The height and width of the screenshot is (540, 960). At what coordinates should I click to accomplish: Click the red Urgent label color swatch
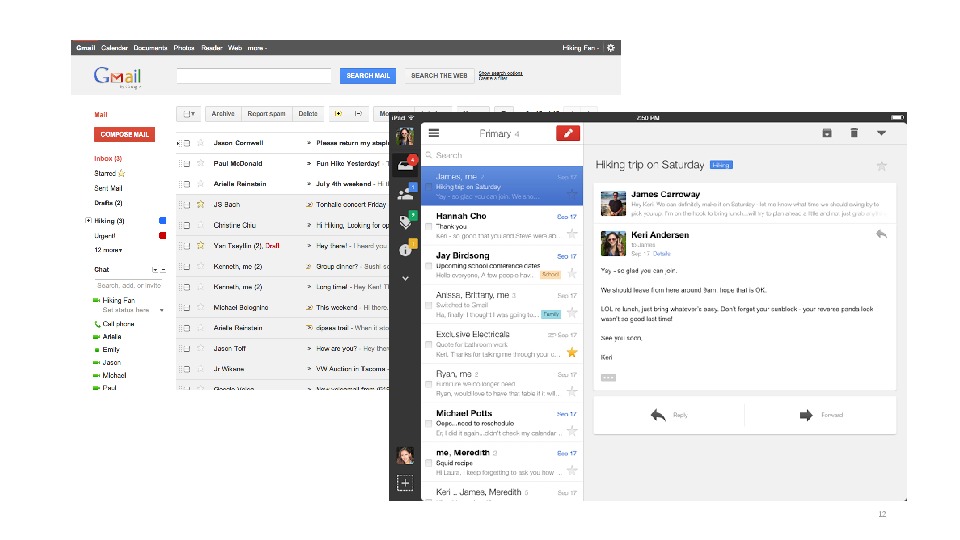pos(162,235)
